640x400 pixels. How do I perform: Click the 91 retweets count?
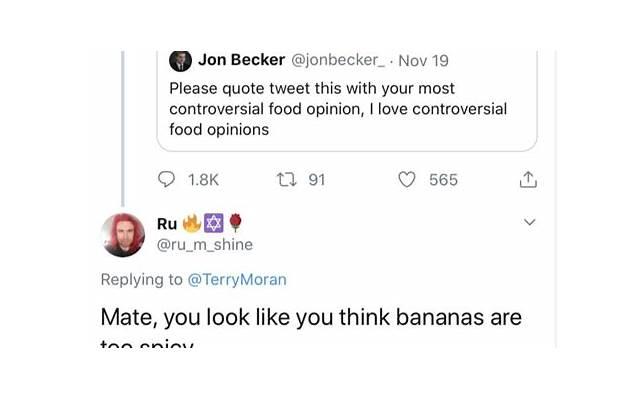coord(317,180)
